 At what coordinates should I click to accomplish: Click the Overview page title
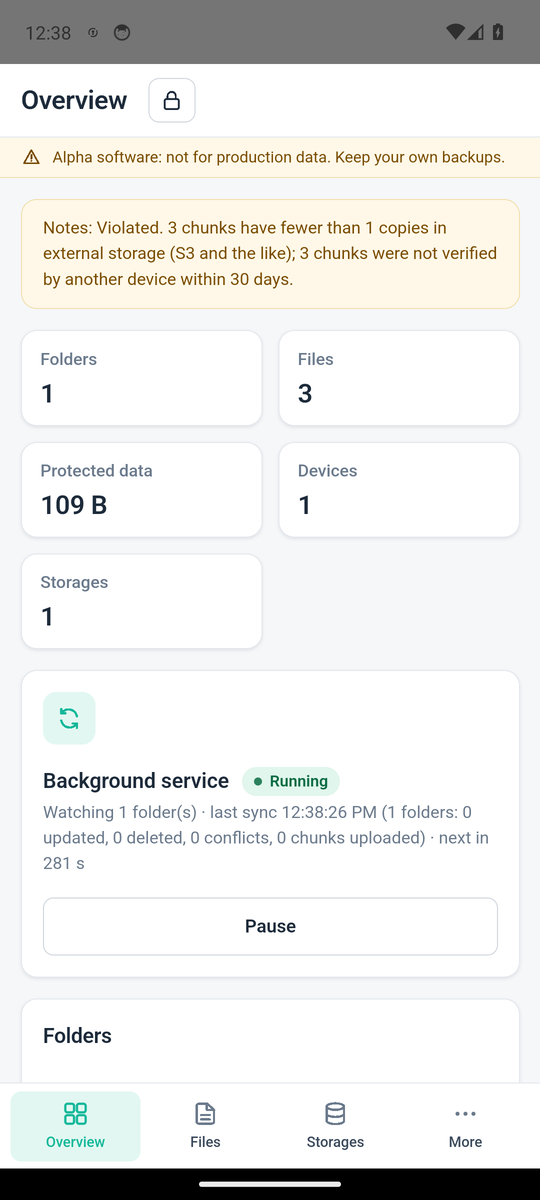coord(74,100)
